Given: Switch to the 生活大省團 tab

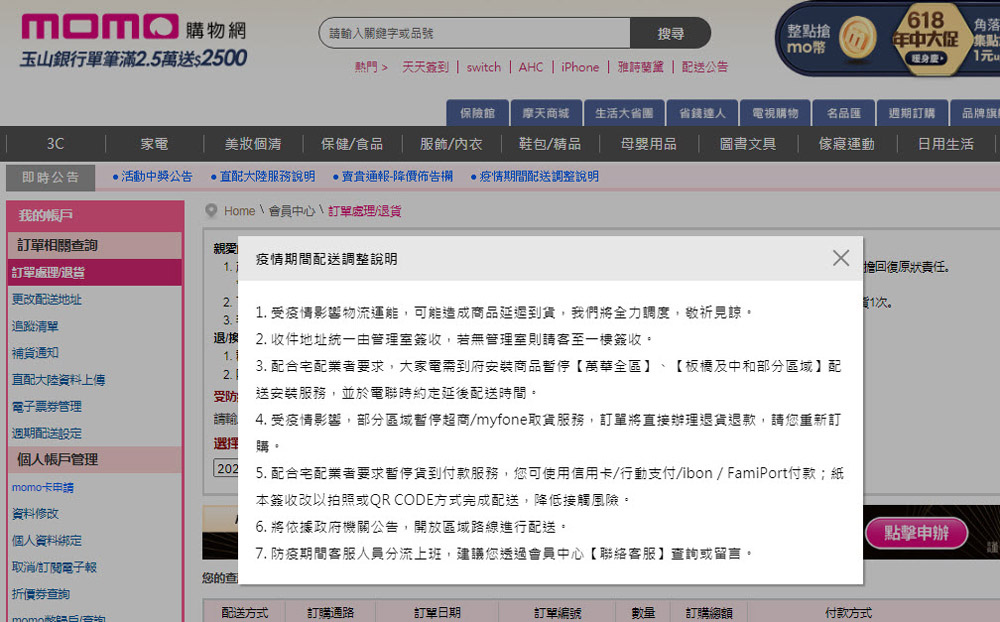Looking at the screenshot, I should tap(624, 113).
